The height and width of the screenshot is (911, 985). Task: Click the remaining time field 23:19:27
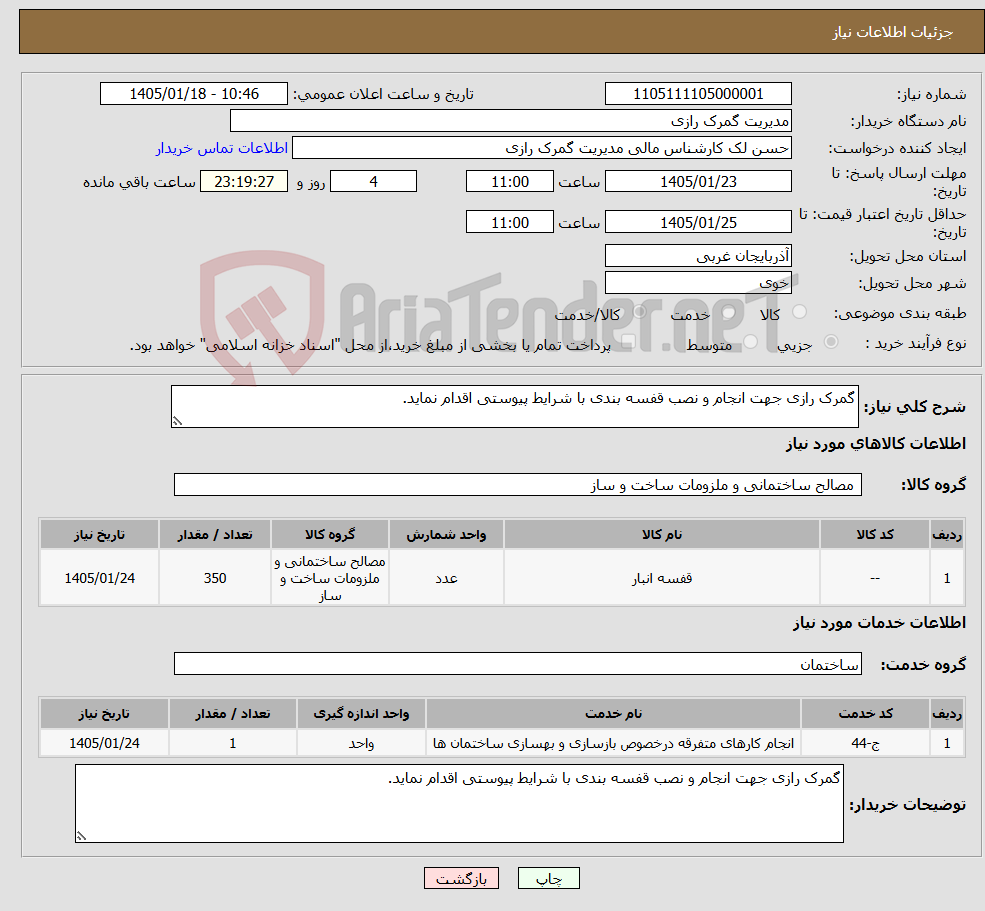[244, 182]
